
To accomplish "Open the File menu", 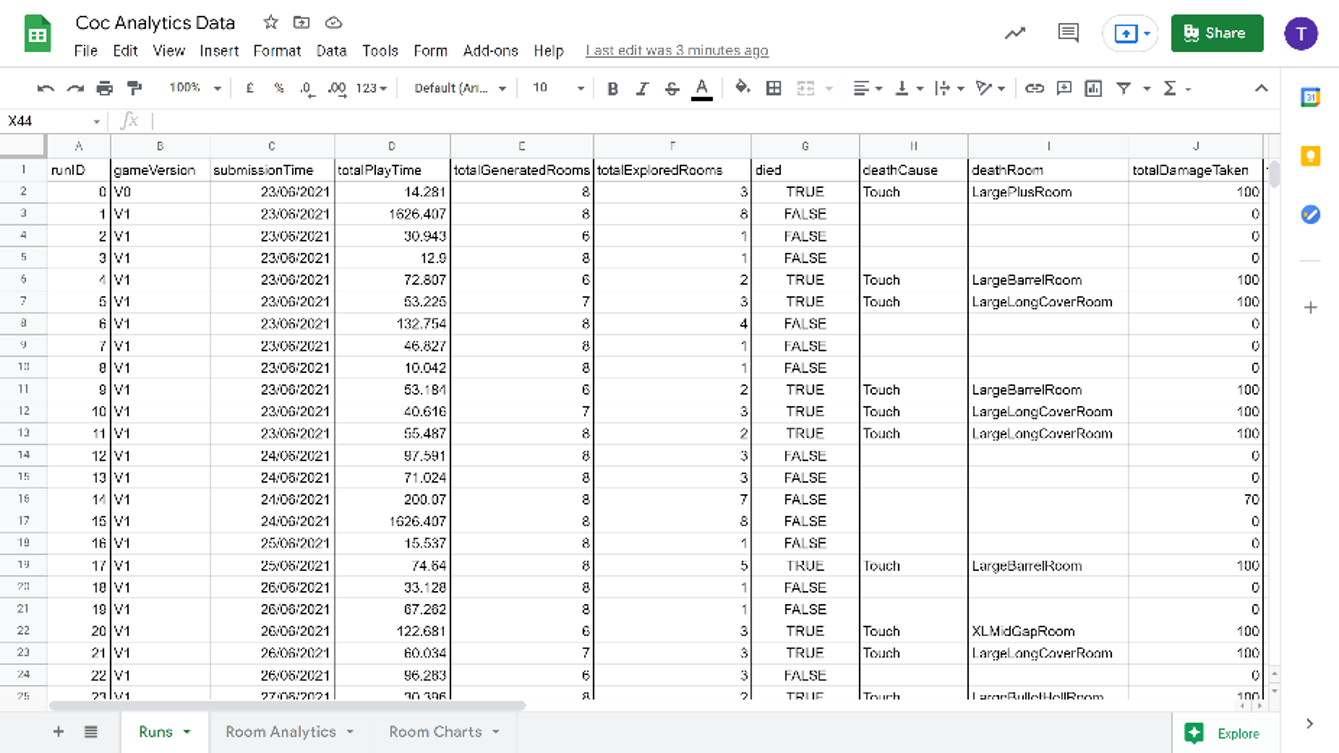I will [x=85, y=51].
